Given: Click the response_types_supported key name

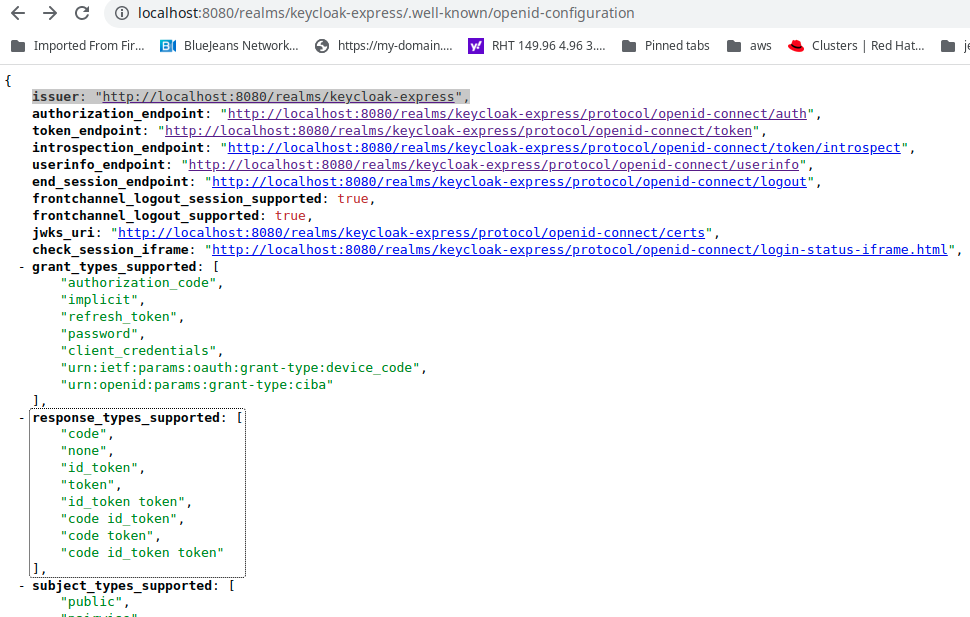Looking at the screenshot, I should 126,418.
